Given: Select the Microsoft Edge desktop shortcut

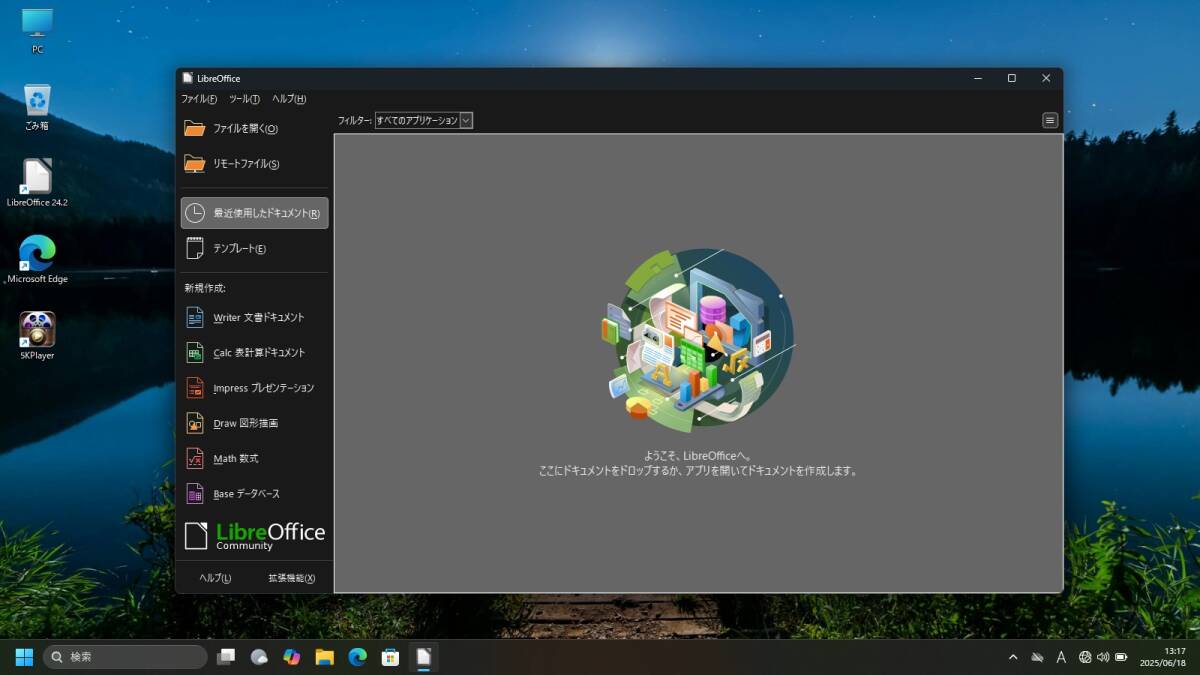Looking at the screenshot, I should [37, 259].
